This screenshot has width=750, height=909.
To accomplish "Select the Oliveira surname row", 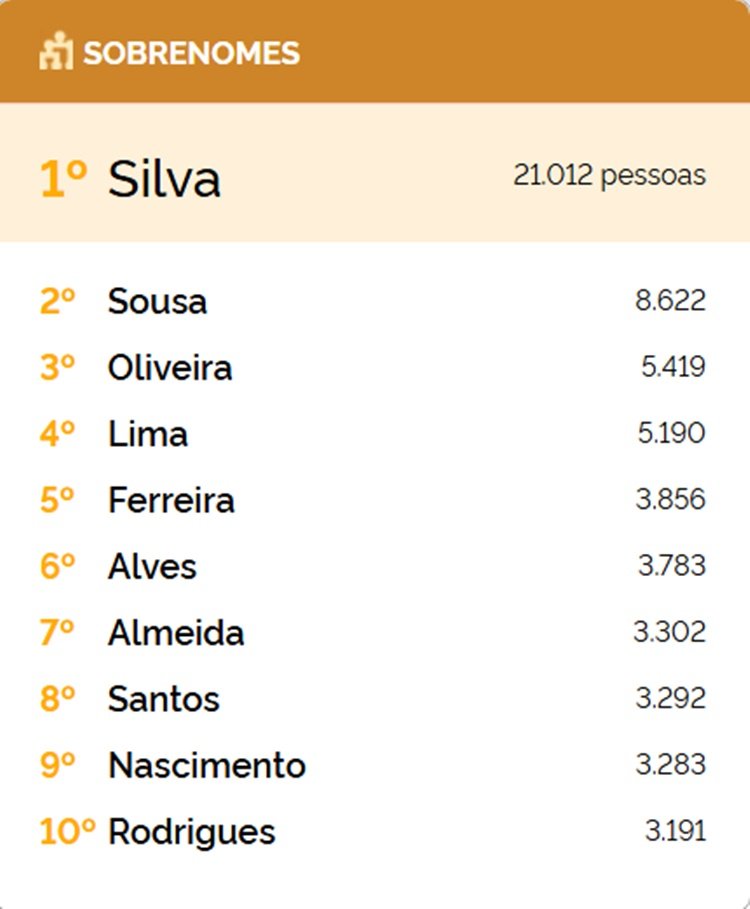I will [x=170, y=367].
